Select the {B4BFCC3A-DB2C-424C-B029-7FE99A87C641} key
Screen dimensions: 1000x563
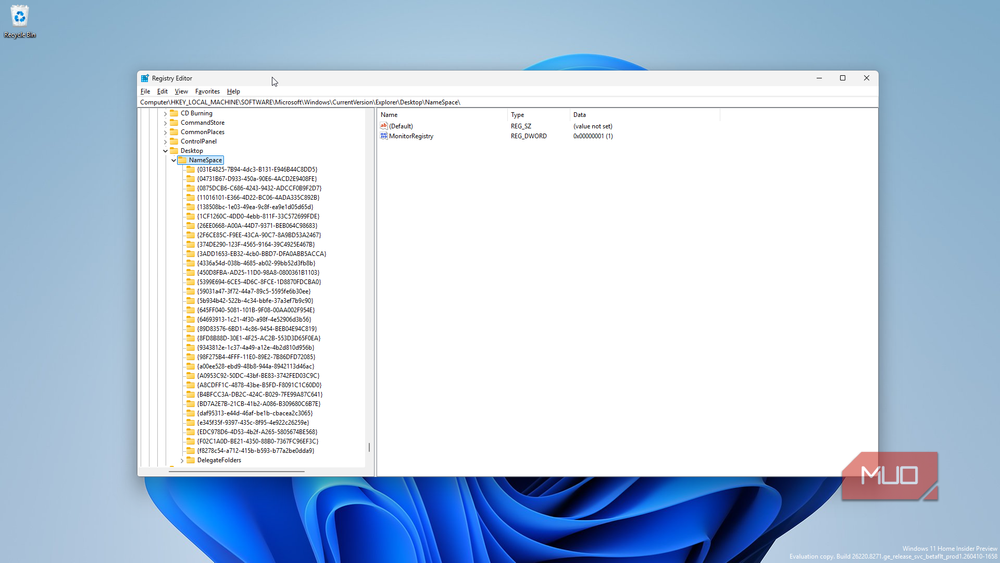tap(260, 394)
